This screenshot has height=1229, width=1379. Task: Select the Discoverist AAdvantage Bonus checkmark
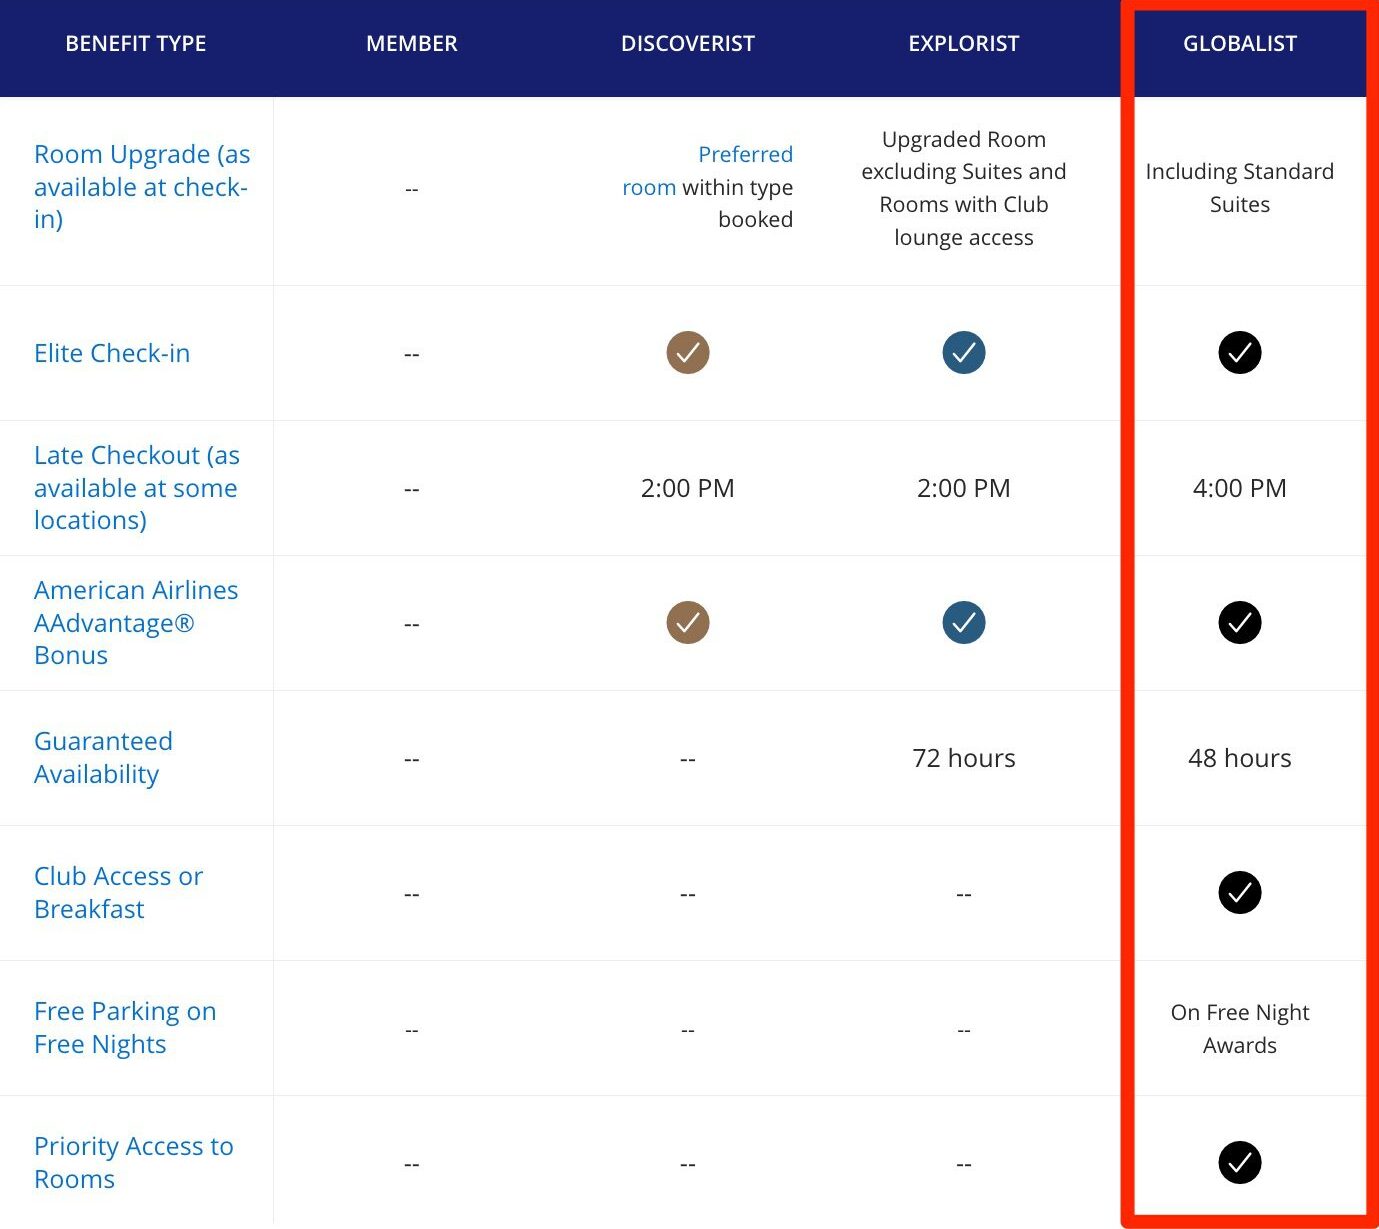[688, 622]
